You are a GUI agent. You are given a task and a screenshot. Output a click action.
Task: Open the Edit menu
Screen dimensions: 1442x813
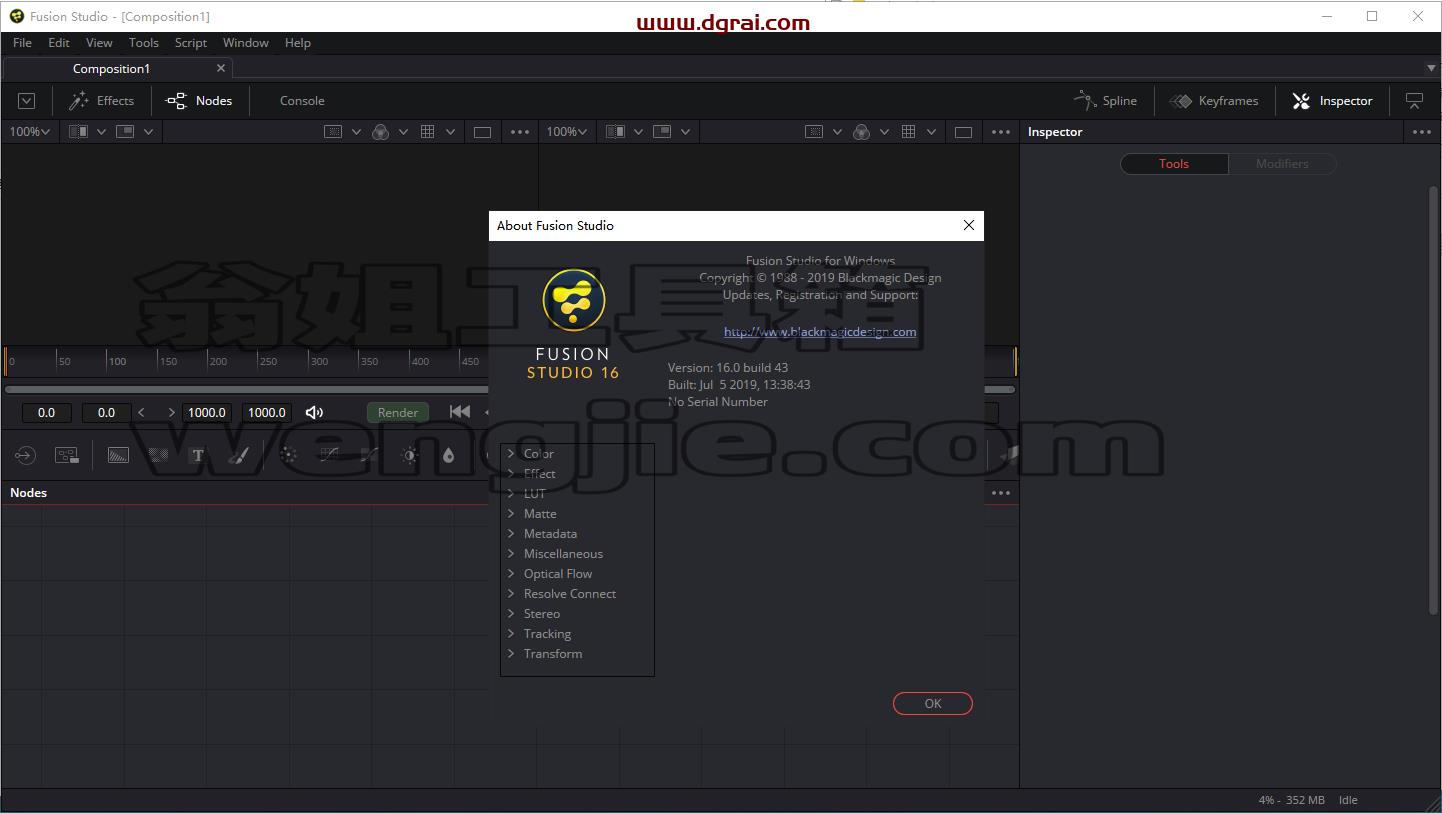pos(59,43)
